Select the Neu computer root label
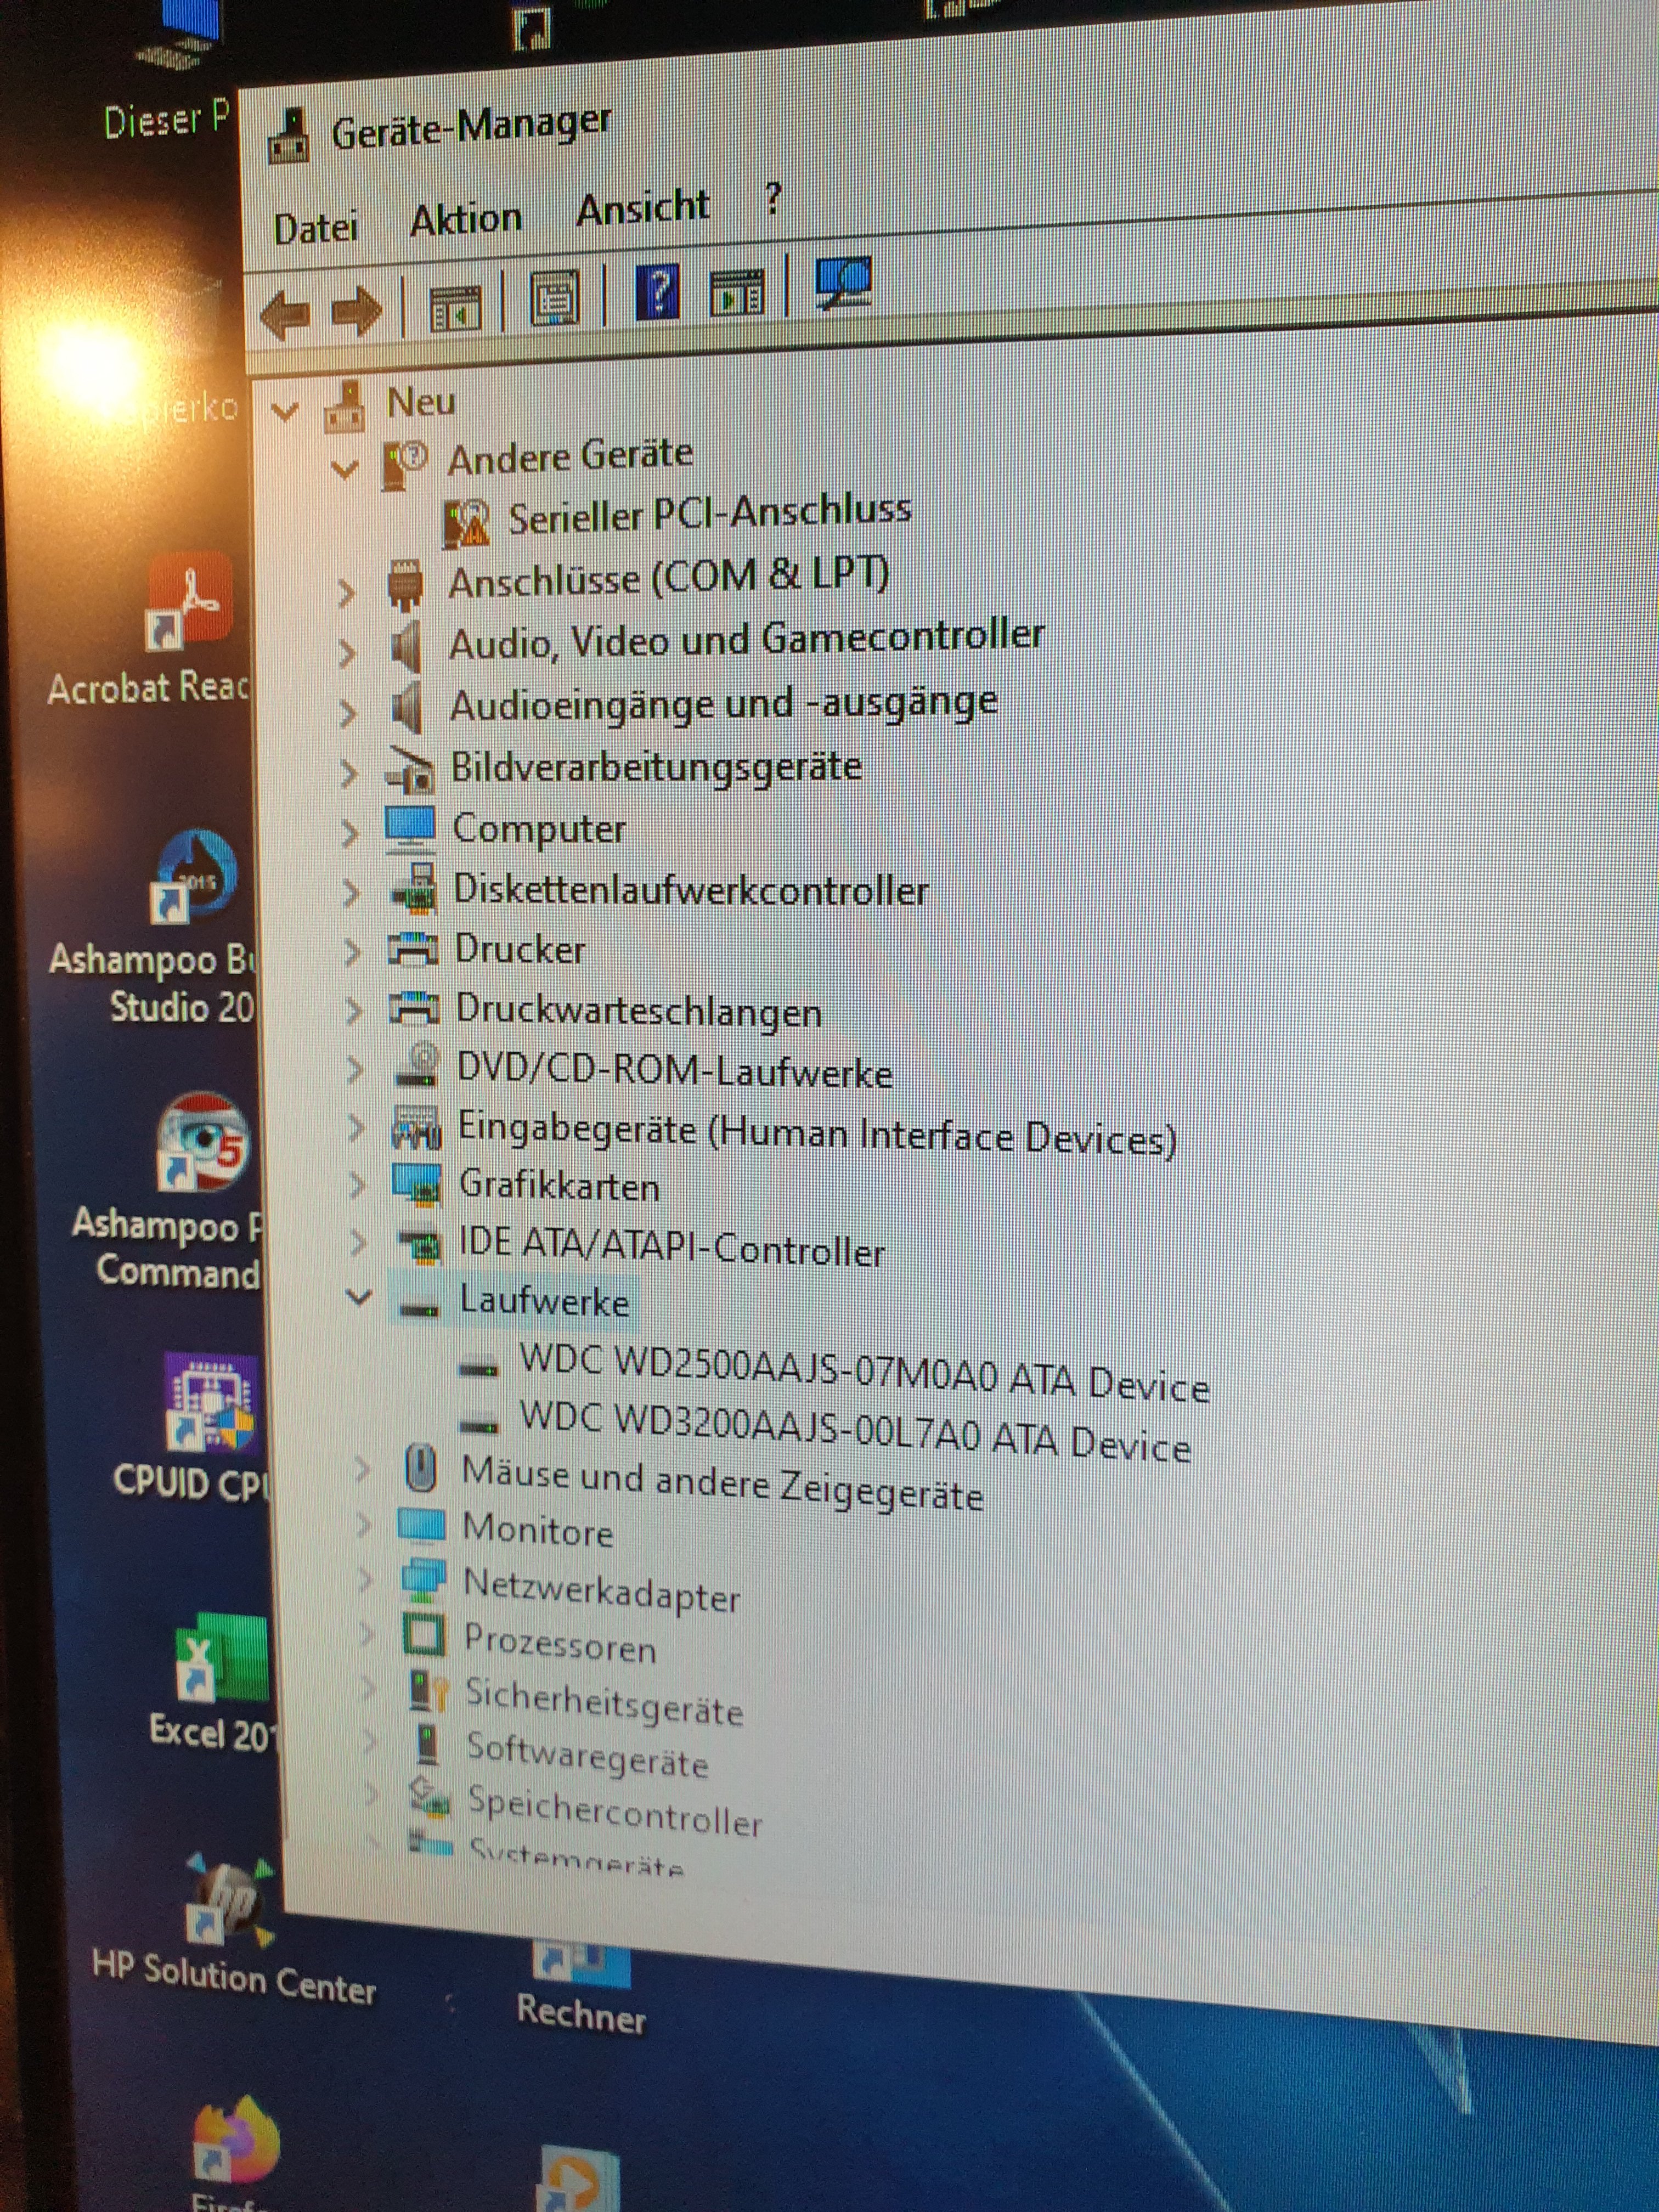Image resolution: width=1659 pixels, height=2212 pixels. point(421,402)
